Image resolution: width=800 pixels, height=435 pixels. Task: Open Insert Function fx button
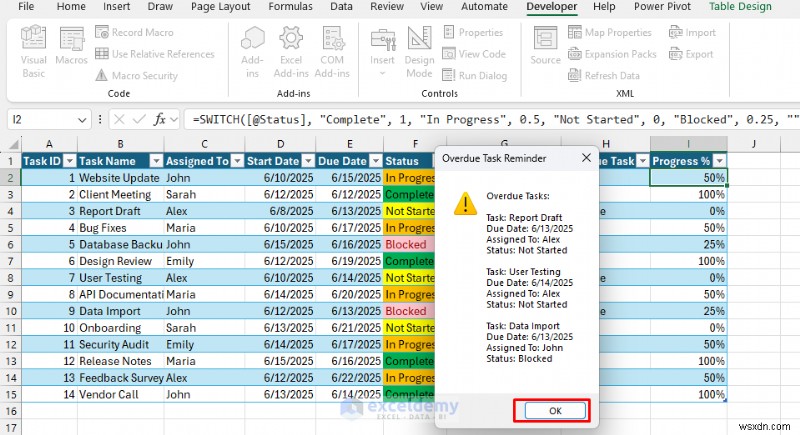tap(160, 119)
